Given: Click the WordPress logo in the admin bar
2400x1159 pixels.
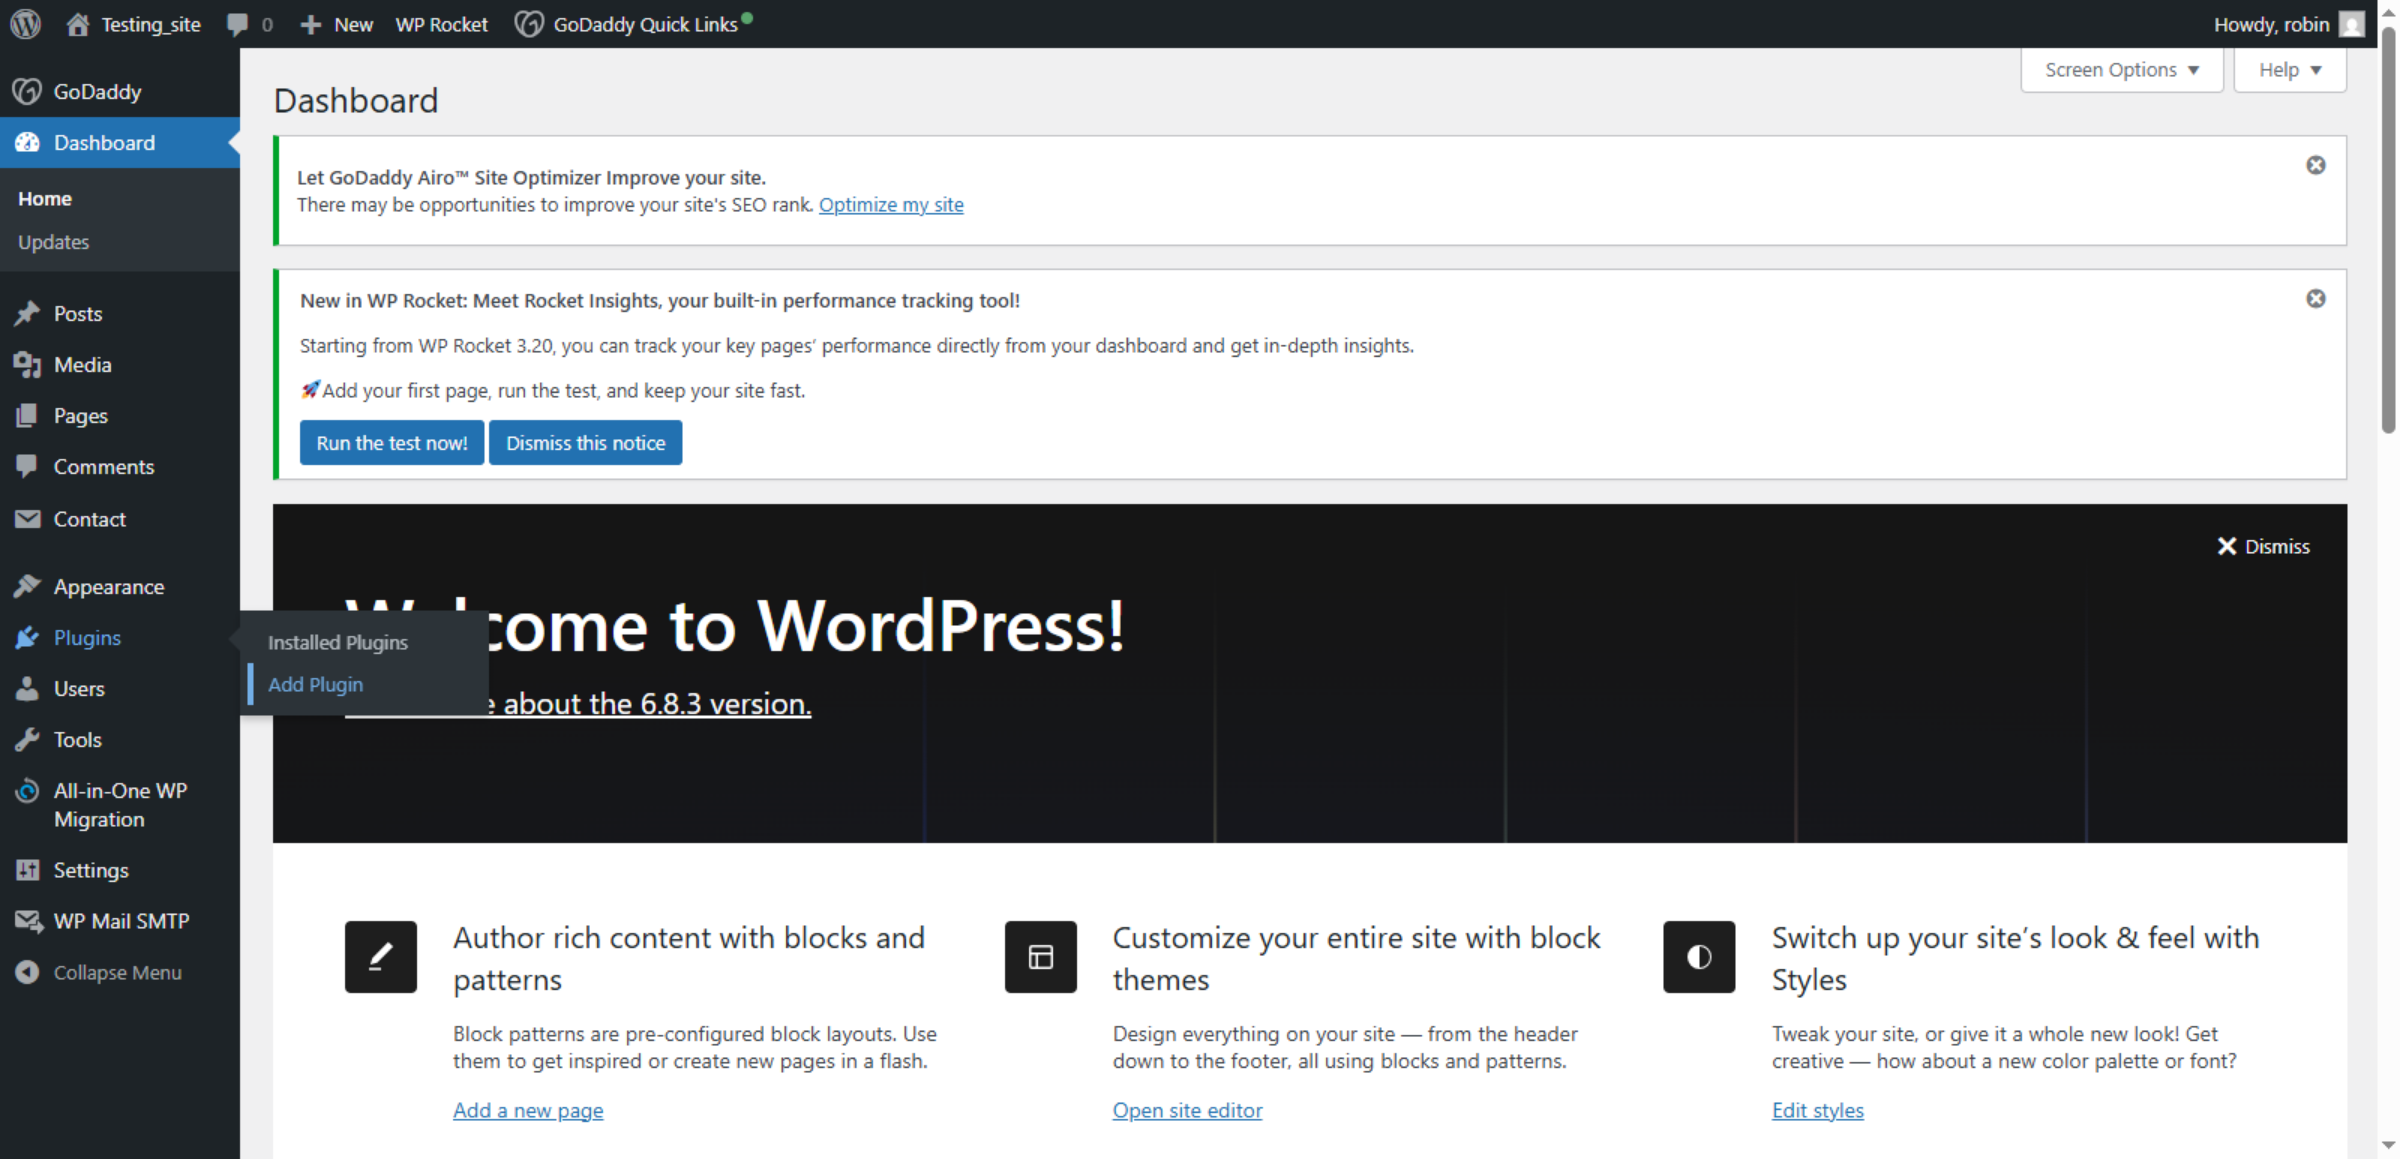Looking at the screenshot, I should [x=24, y=23].
